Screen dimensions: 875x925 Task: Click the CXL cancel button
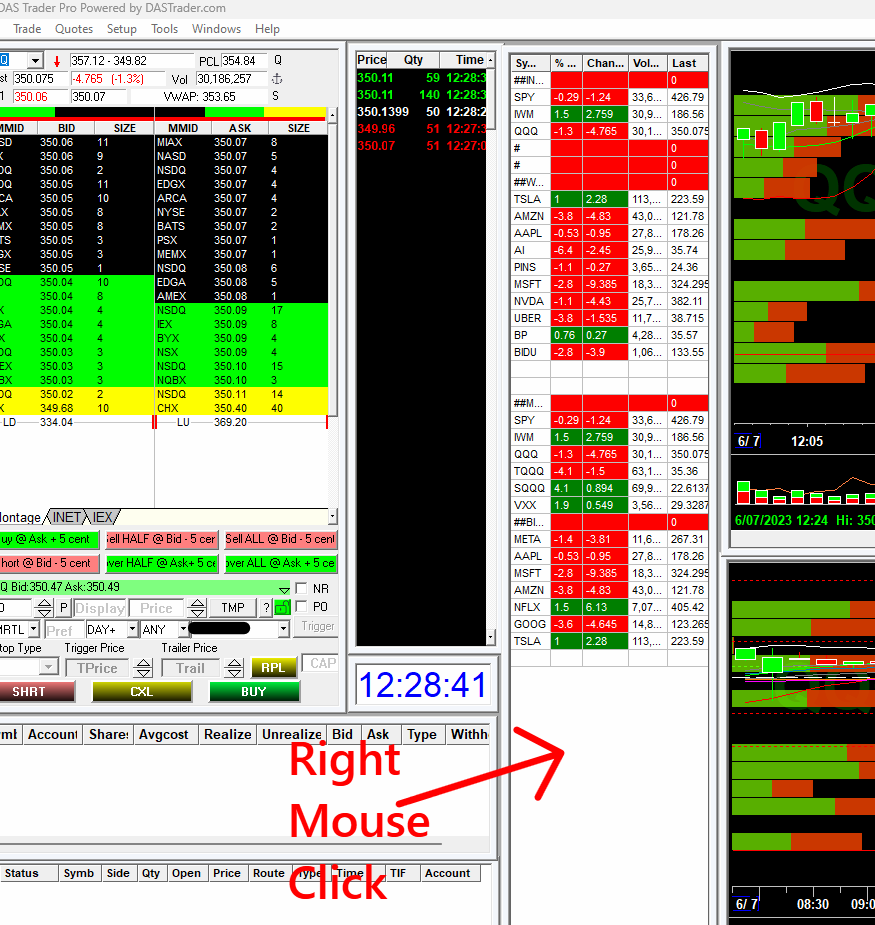click(142, 692)
